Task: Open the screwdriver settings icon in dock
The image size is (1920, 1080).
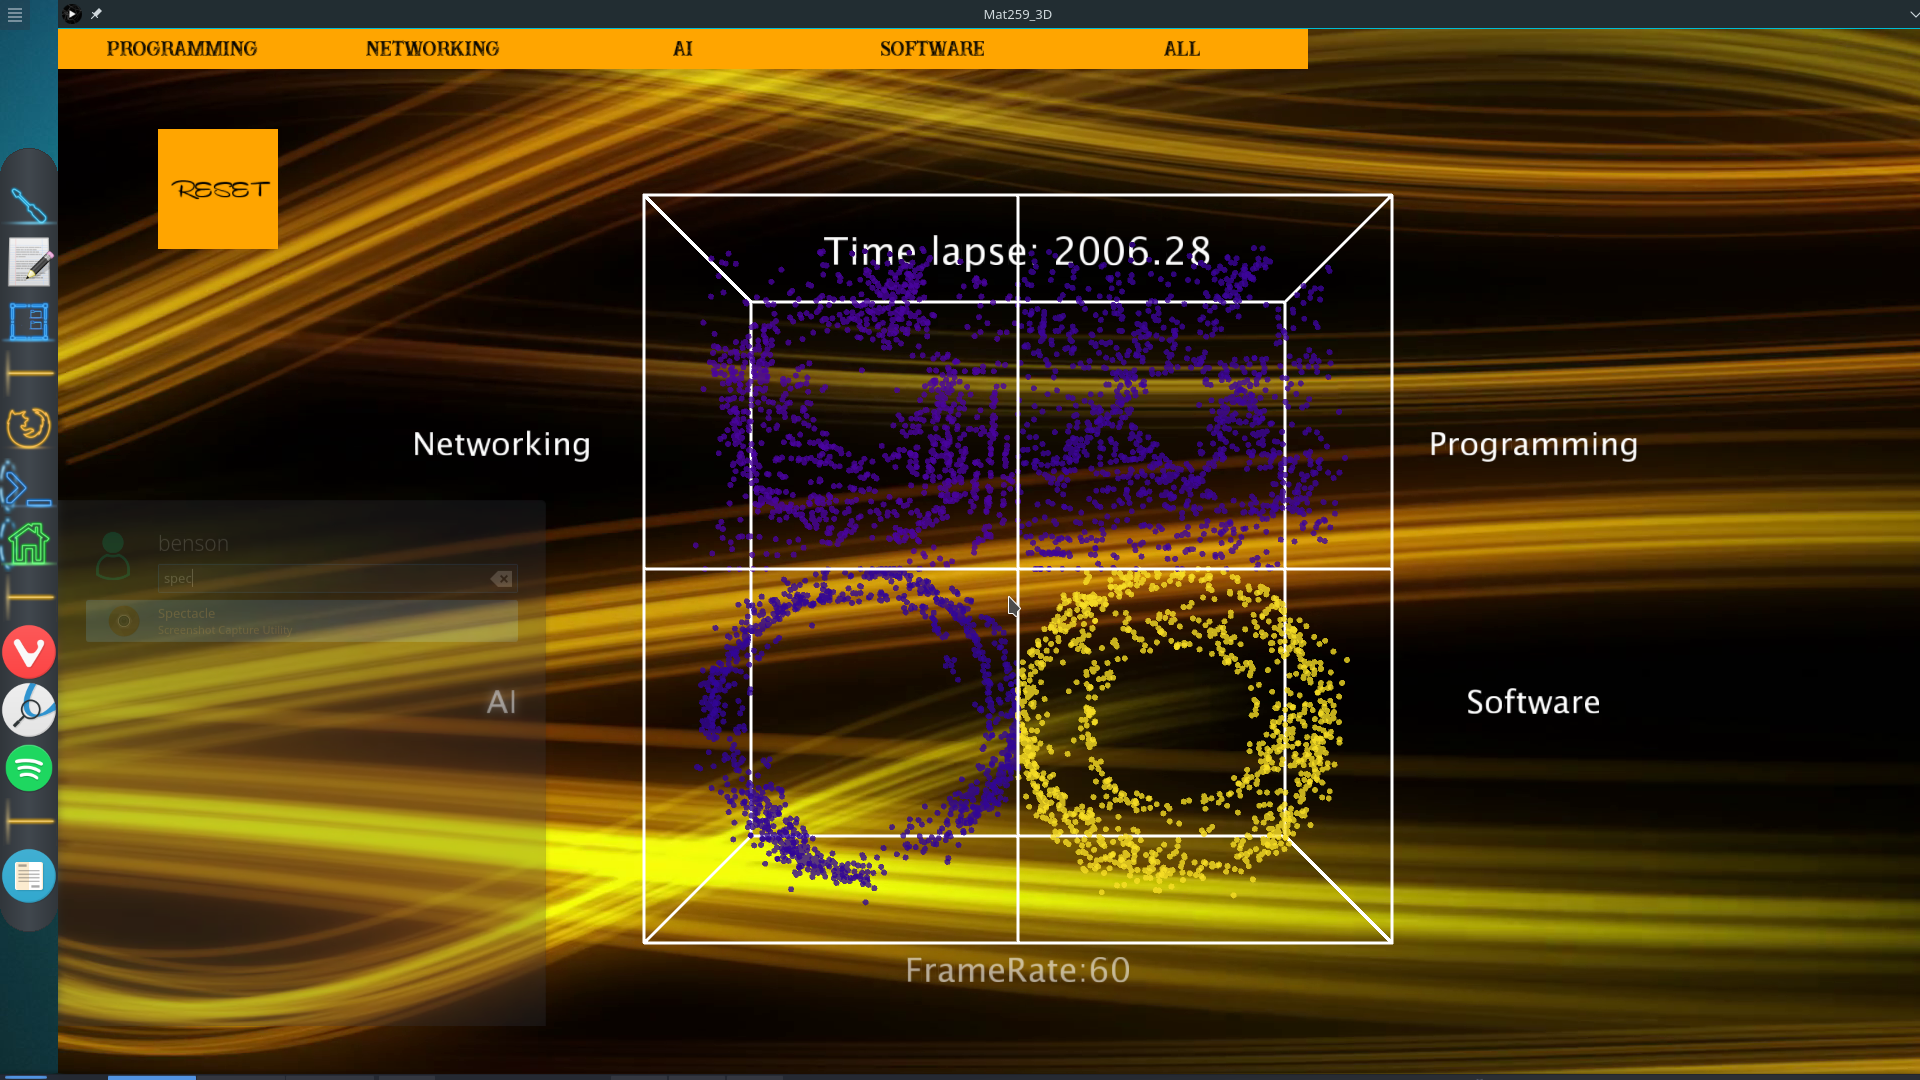Action: [x=29, y=206]
